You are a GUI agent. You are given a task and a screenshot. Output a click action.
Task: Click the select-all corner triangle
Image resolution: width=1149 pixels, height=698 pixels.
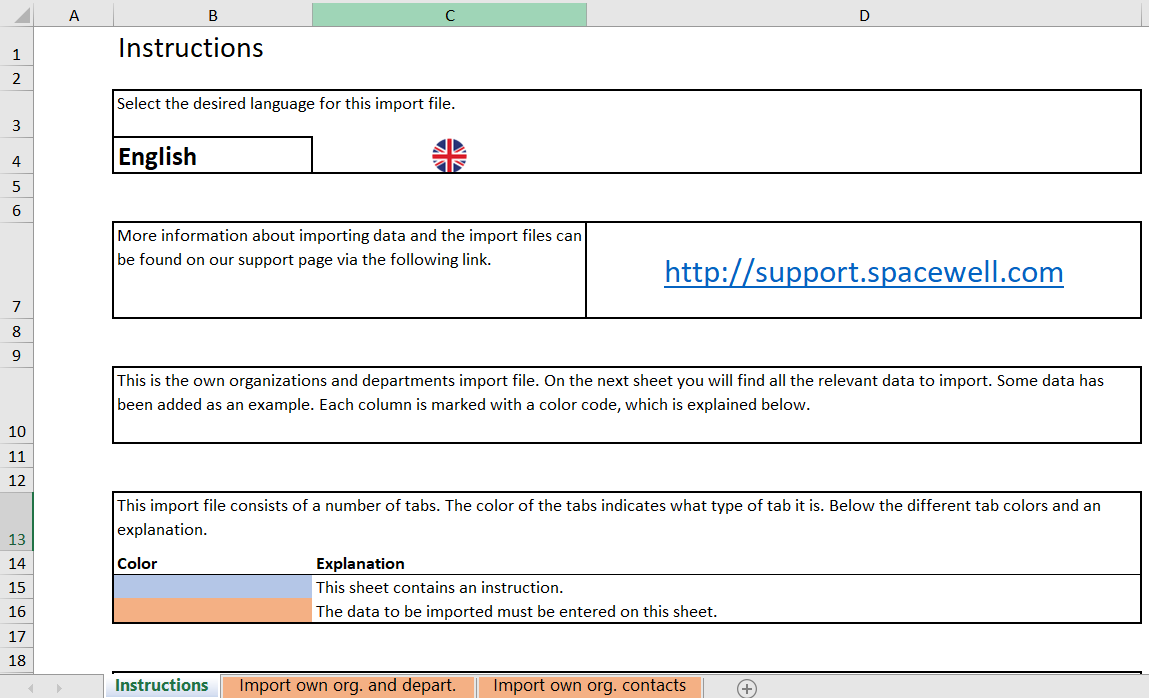(x=22, y=15)
